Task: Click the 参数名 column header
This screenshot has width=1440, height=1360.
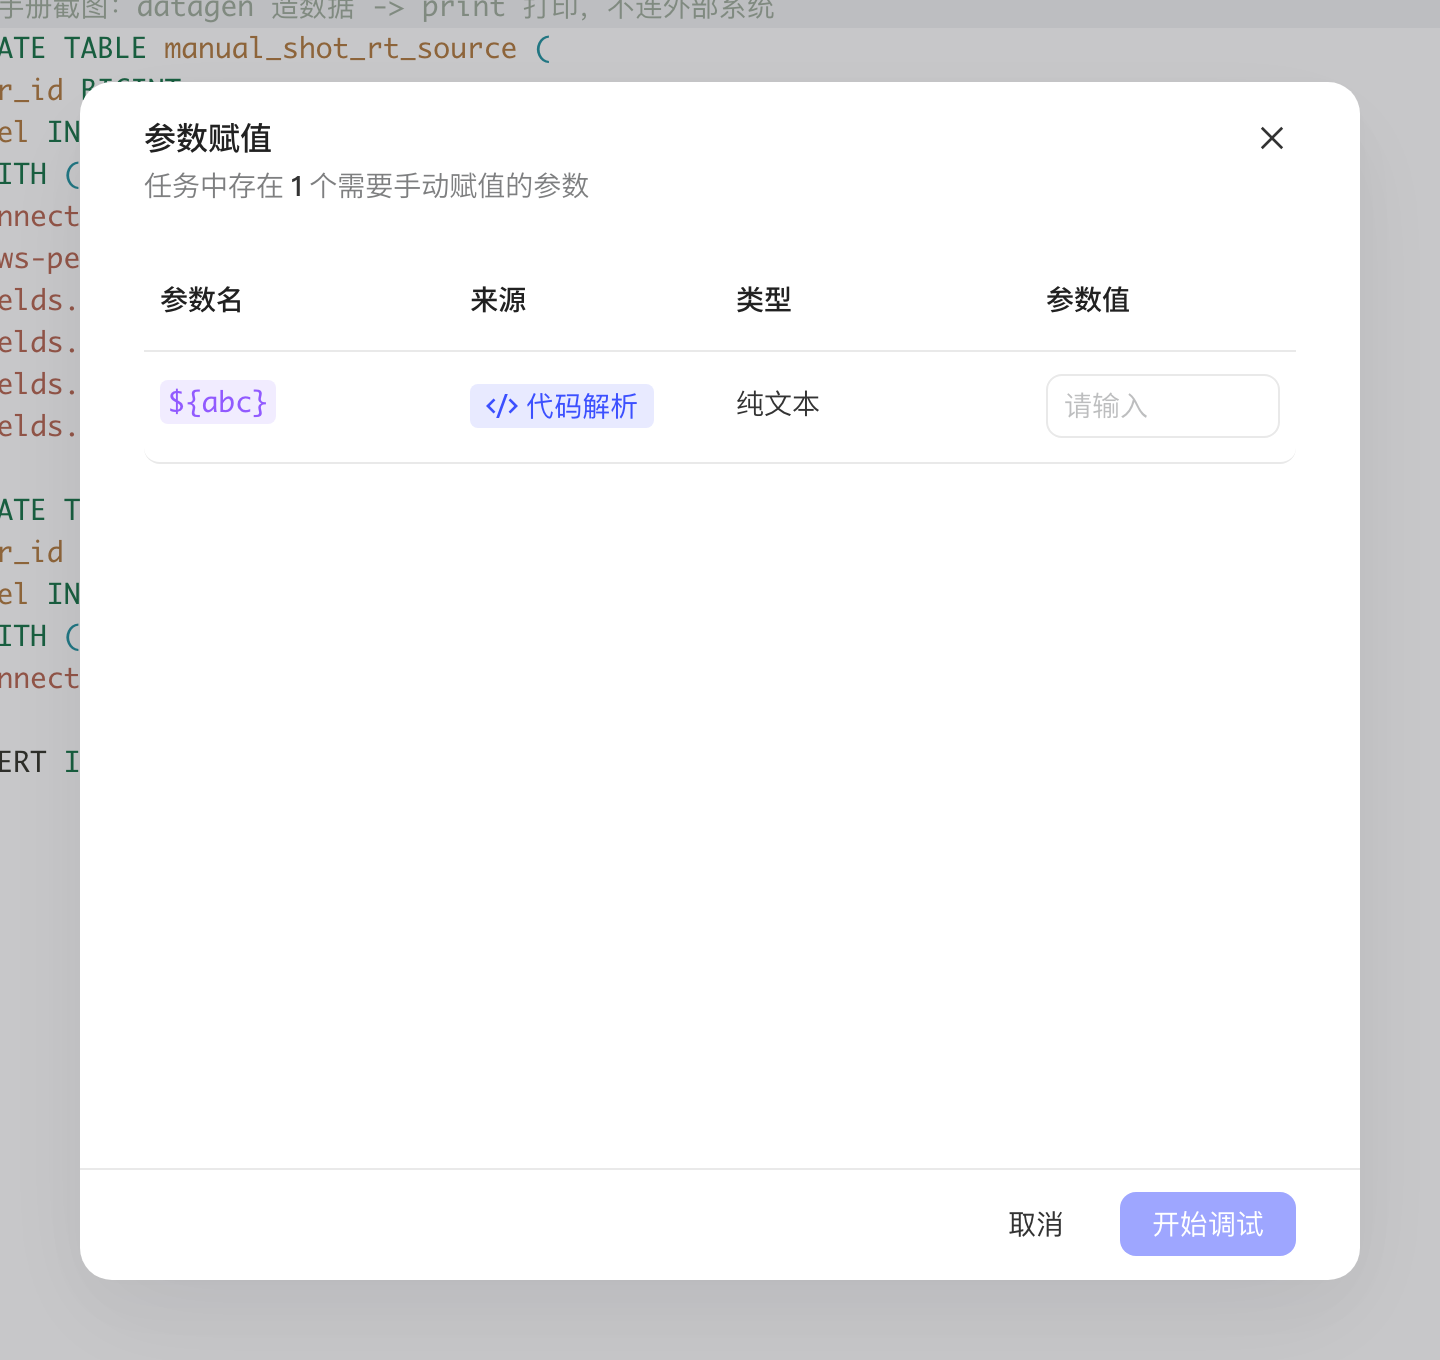Action: coord(201,300)
